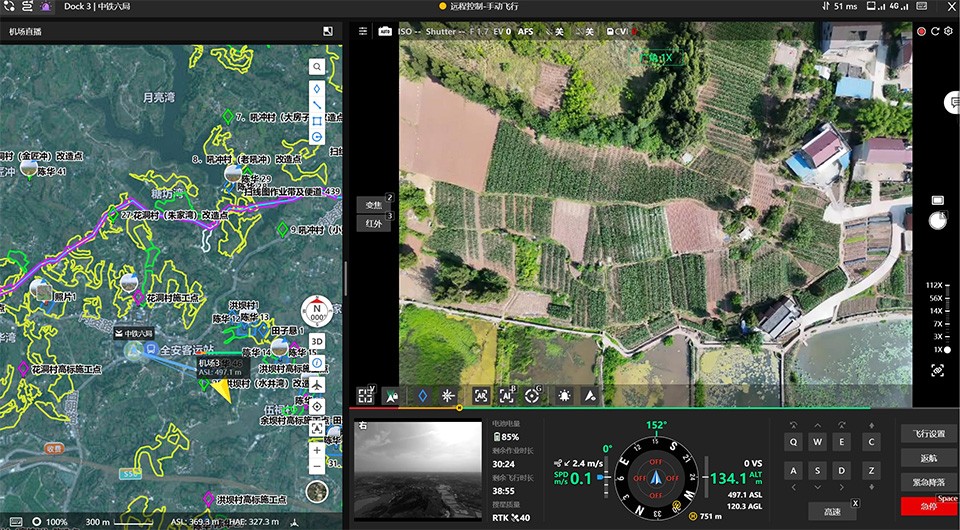Click the D key to fly right
The height and width of the screenshot is (530, 960).
click(841, 471)
